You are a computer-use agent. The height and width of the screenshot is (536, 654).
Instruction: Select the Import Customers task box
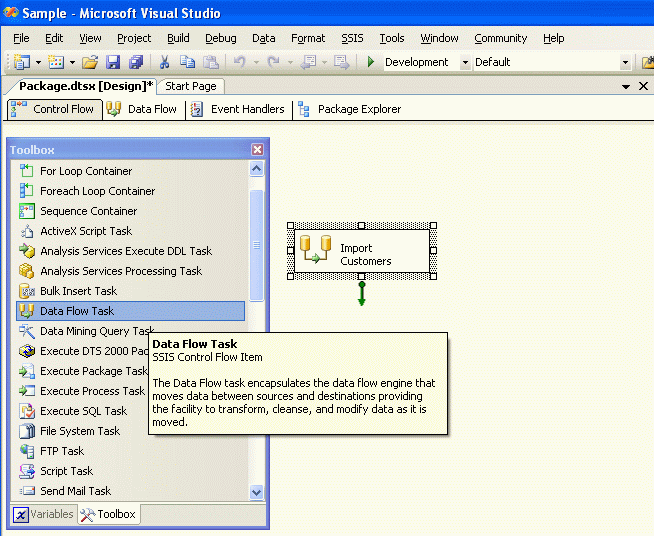[x=362, y=251]
